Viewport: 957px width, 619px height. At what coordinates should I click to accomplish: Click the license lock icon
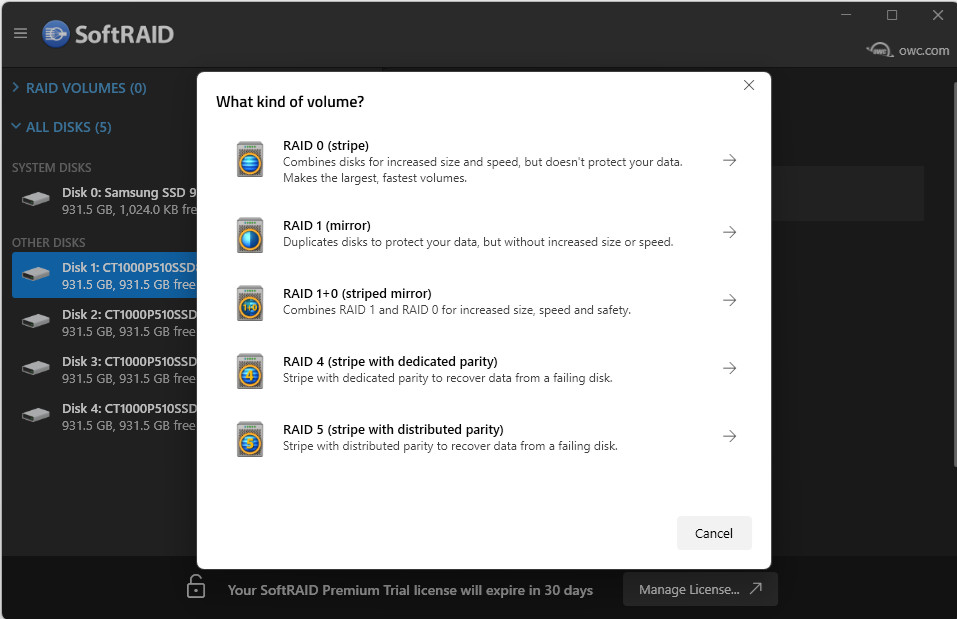pyautogui.click(x=195, y=586)
